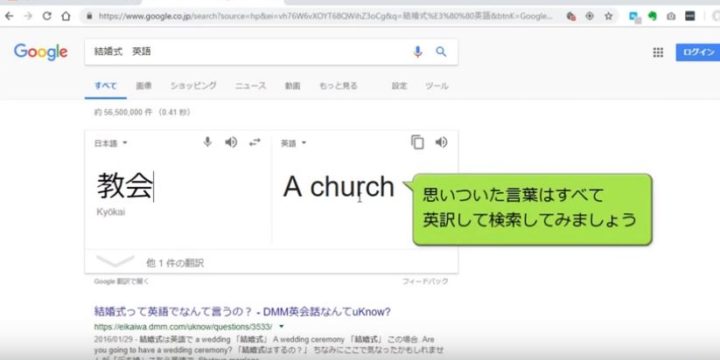Open もっと見る menu
720x360 pixels.
338,86
